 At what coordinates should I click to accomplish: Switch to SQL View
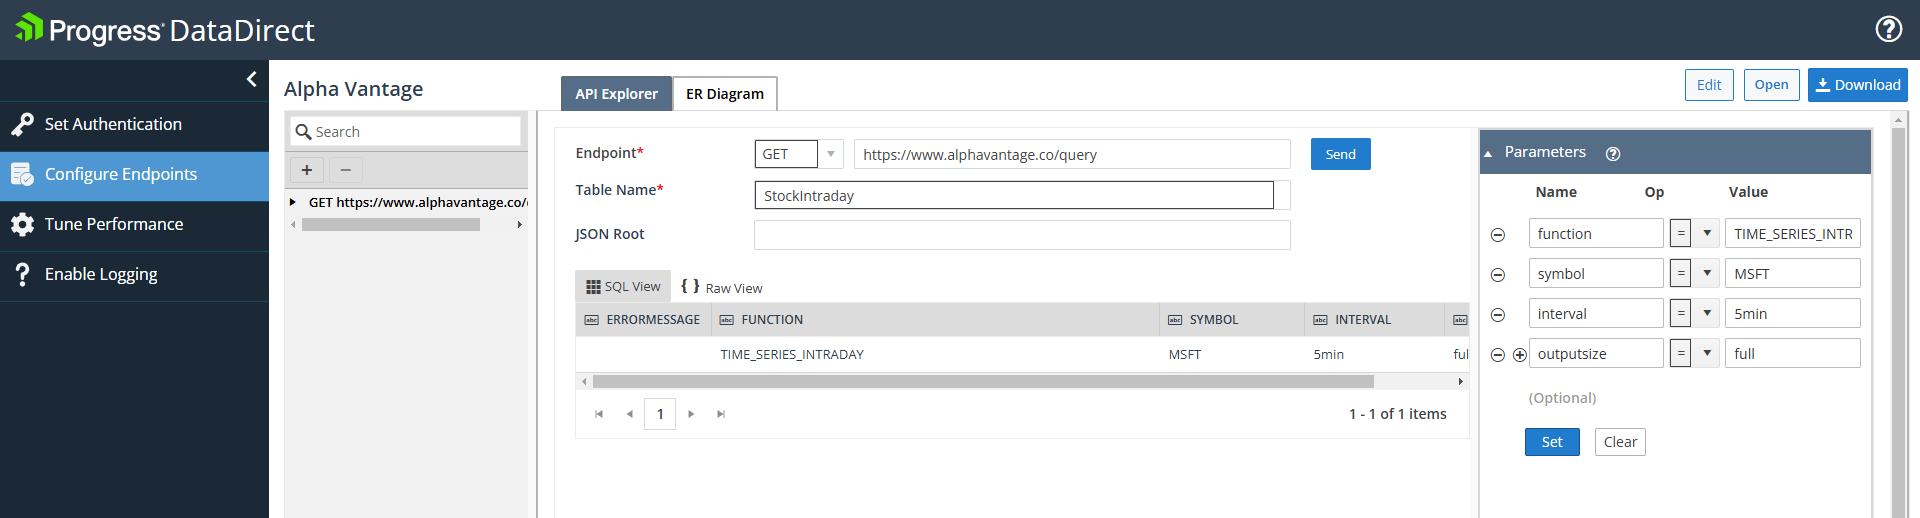623,287
